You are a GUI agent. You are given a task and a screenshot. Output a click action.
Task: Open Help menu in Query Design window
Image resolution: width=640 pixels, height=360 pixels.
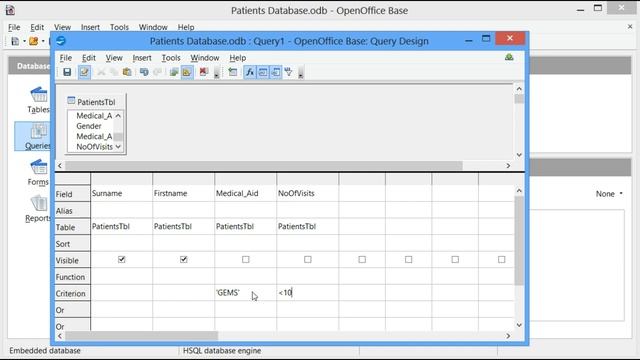pos(237,58)
